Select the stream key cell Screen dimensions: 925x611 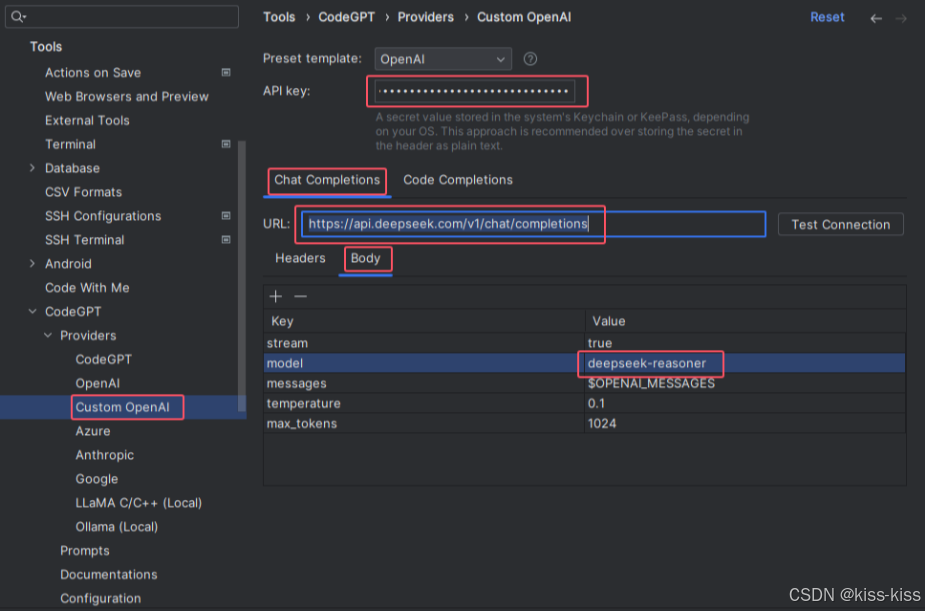[424, 343]
